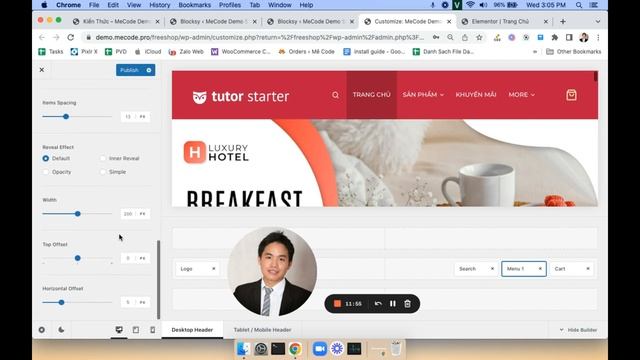
Task: Select the Default reveal effect radio
Action: 46,158
